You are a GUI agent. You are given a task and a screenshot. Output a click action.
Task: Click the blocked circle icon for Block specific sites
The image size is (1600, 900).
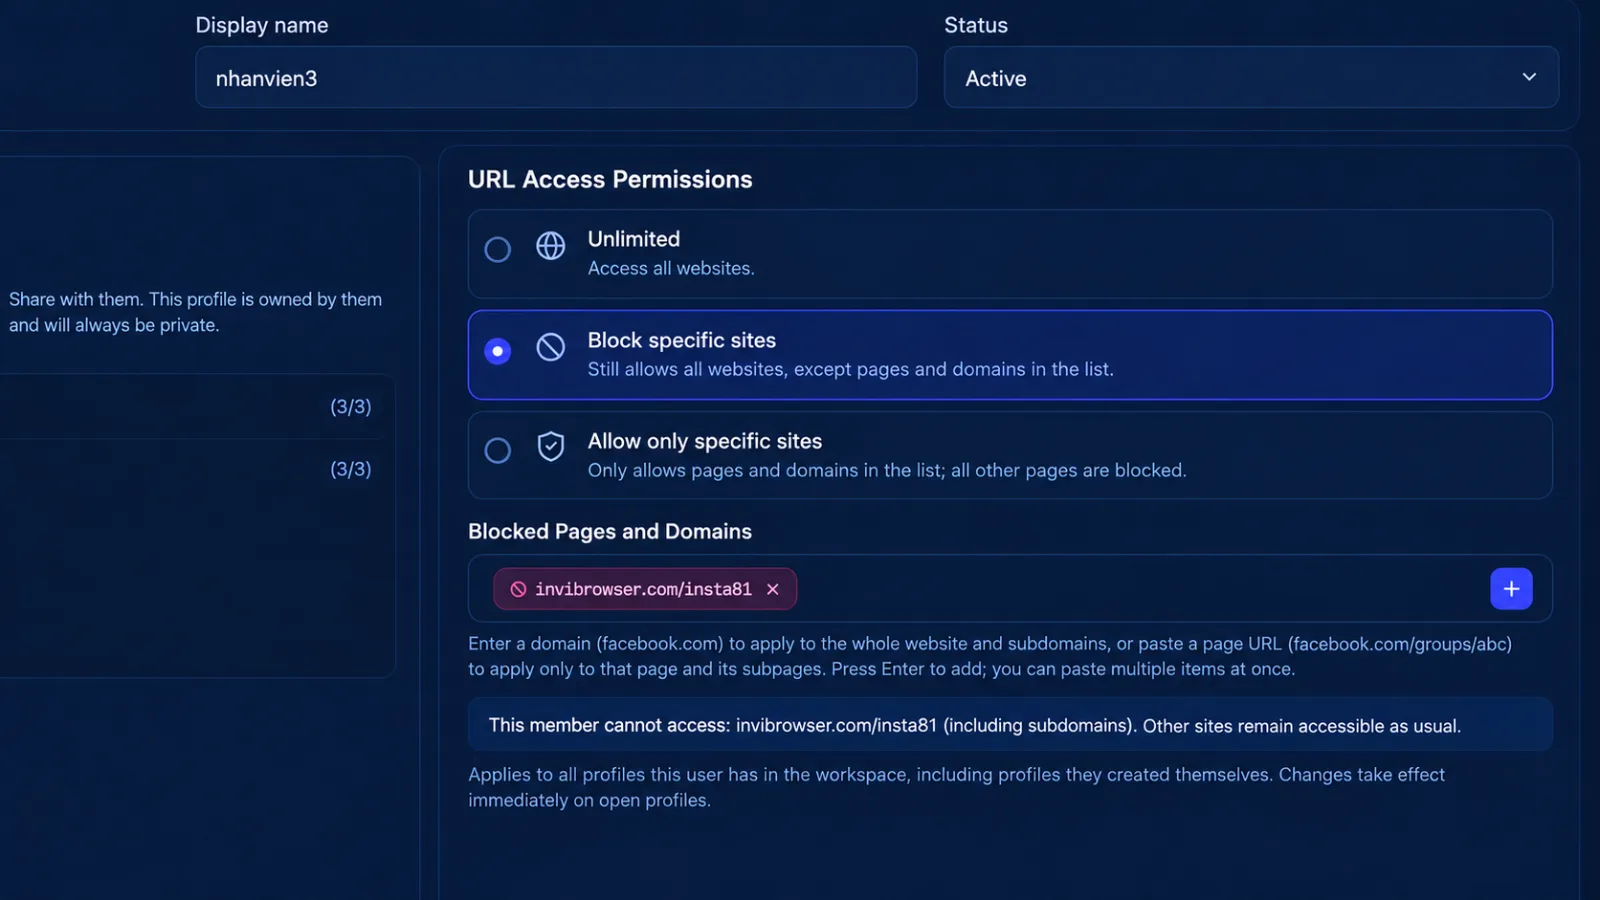click(x=551, y=347)
